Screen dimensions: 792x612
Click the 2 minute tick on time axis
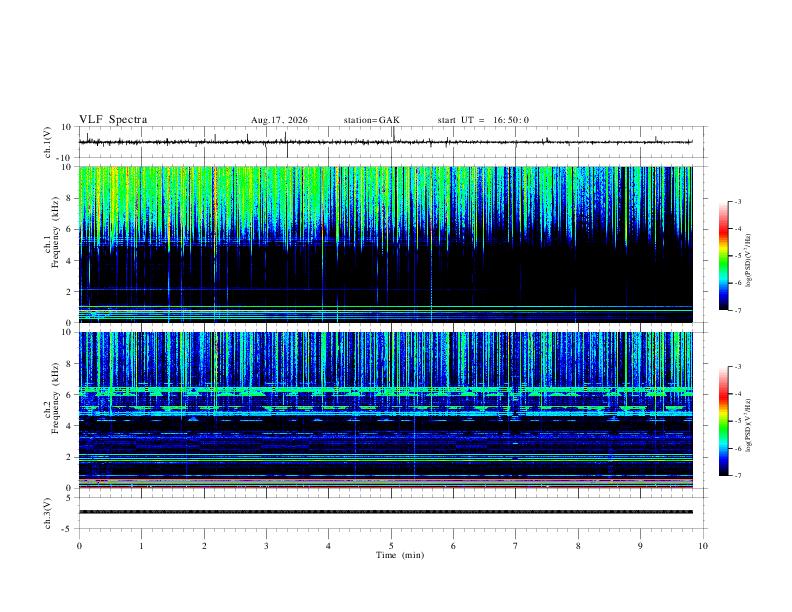[204, 546]
